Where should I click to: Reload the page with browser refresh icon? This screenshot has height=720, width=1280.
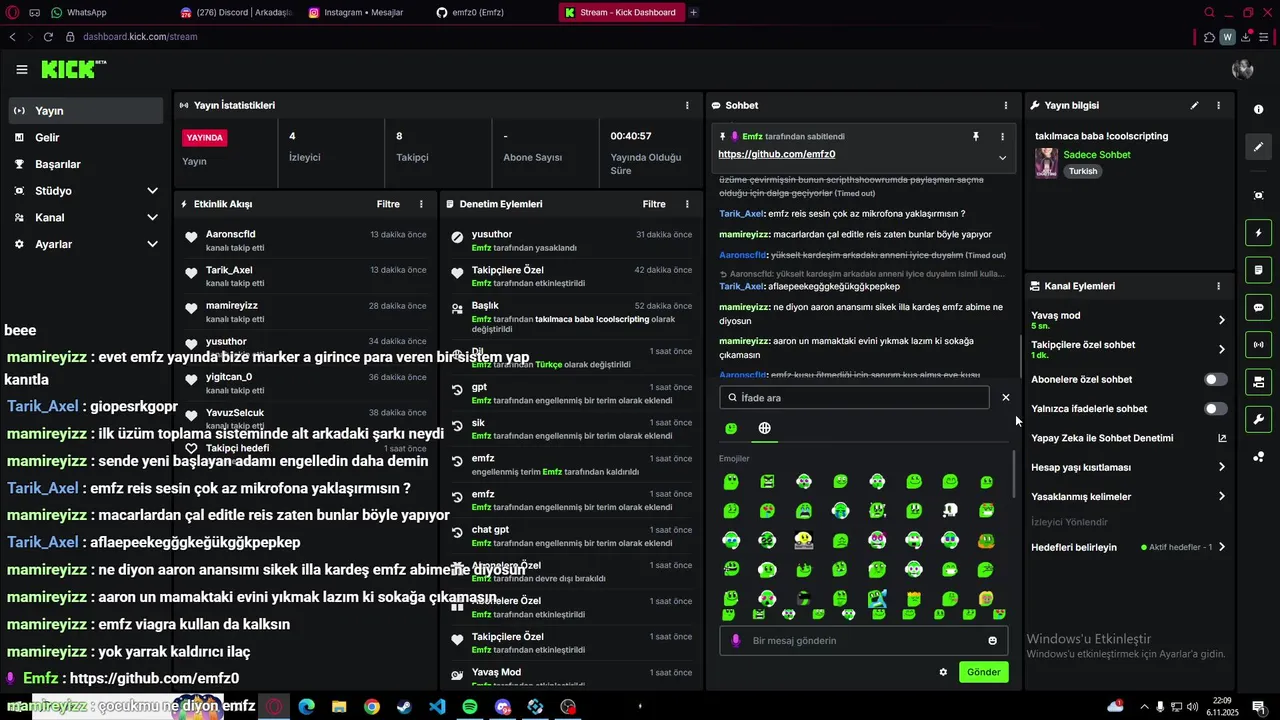coord(48,37)
